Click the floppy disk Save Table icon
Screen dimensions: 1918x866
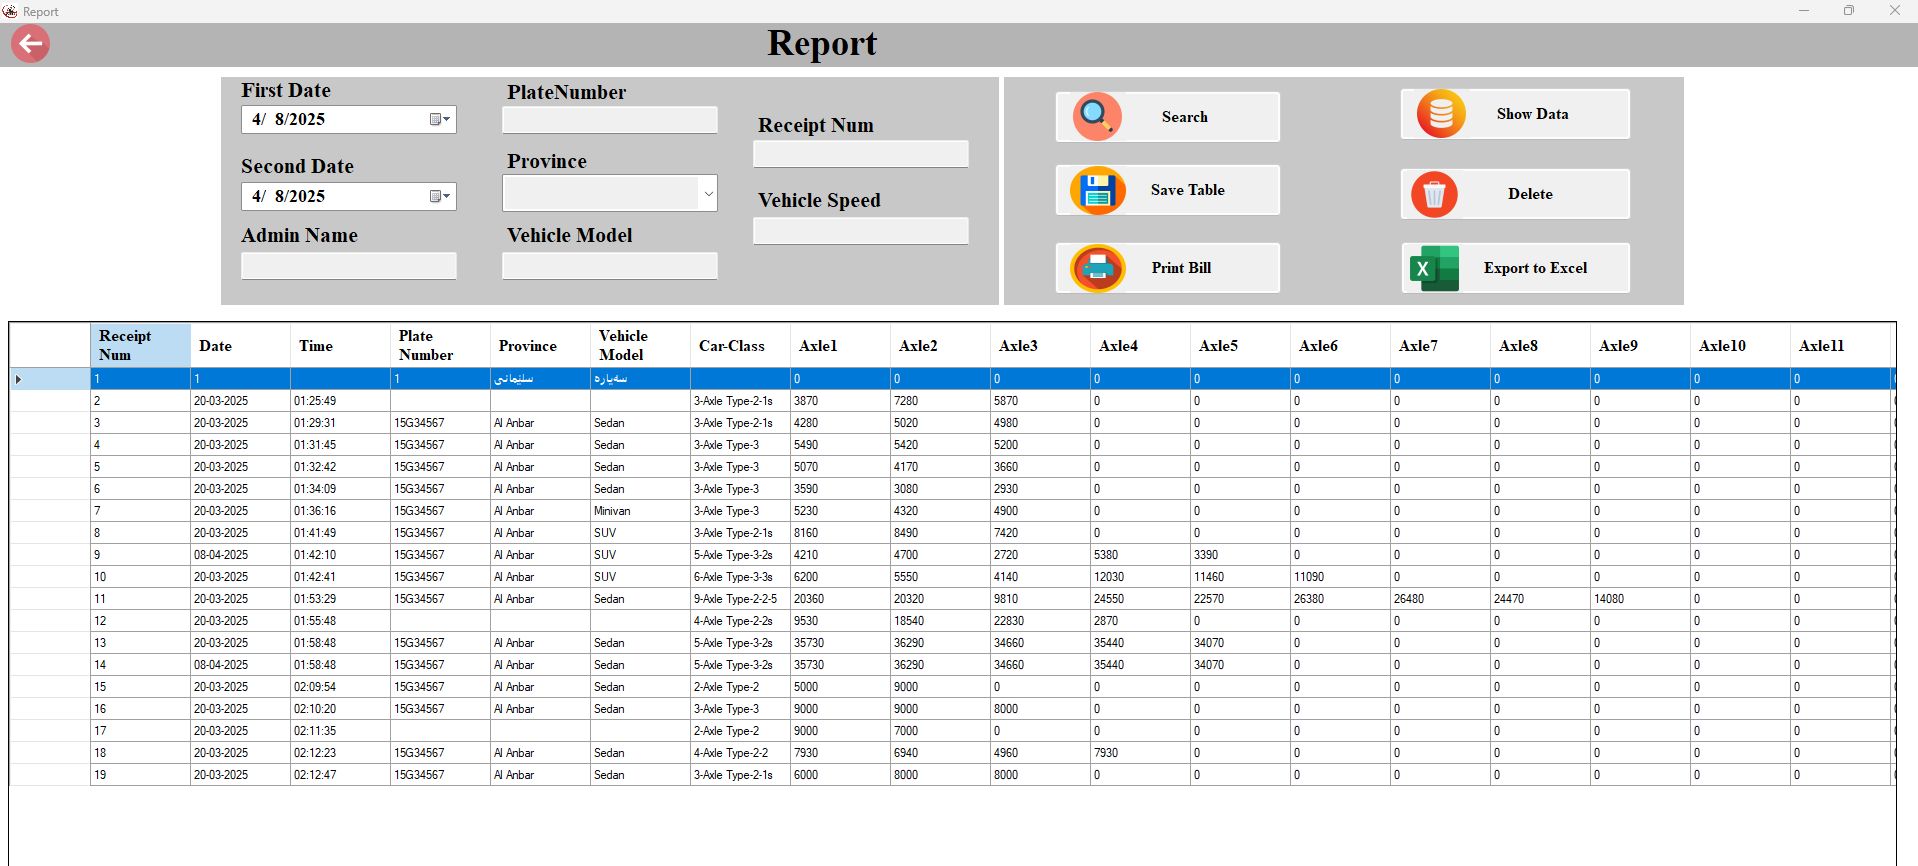click(1097, 190)
